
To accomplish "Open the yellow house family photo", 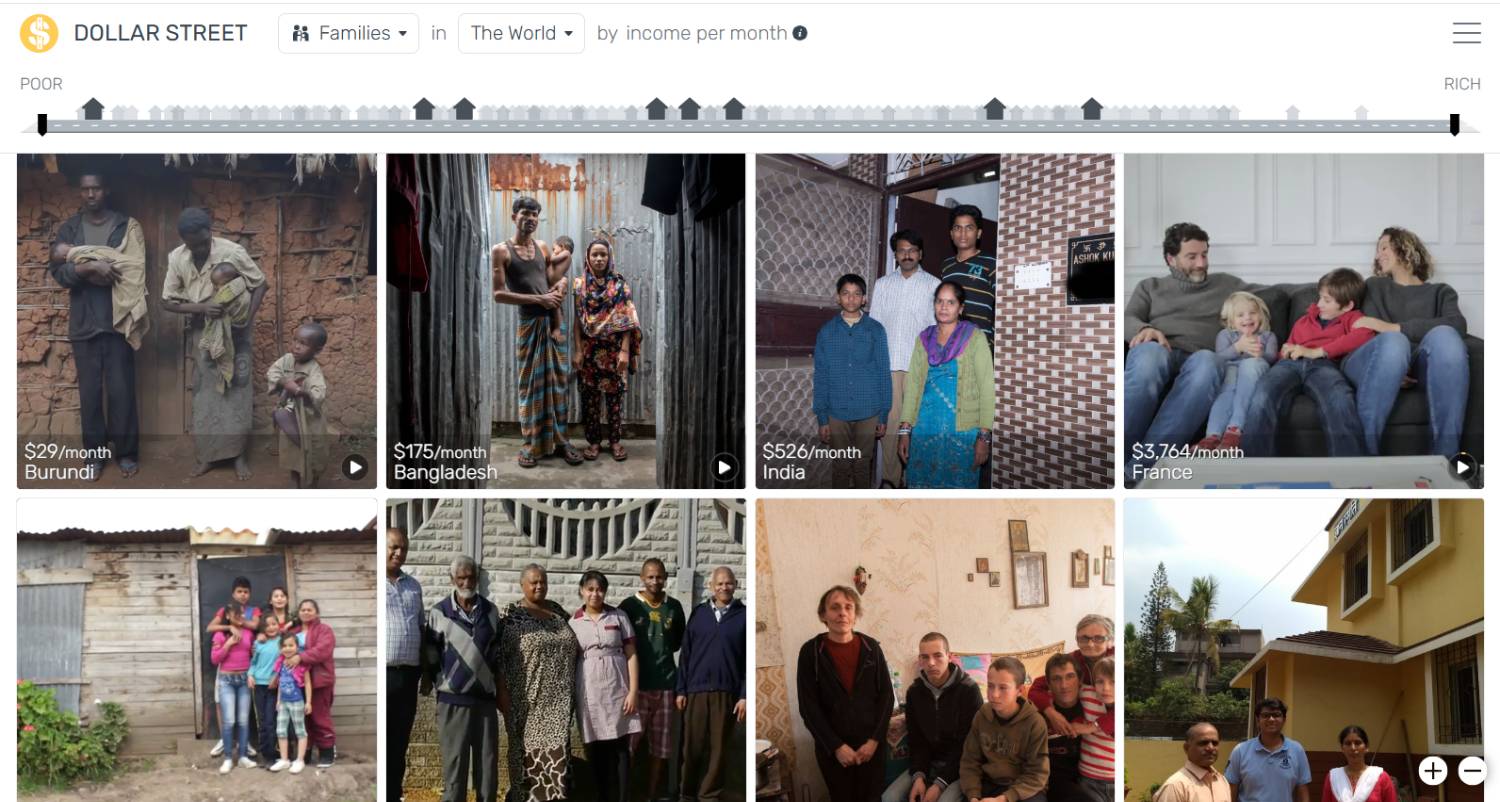I will tap(1304, 650).
